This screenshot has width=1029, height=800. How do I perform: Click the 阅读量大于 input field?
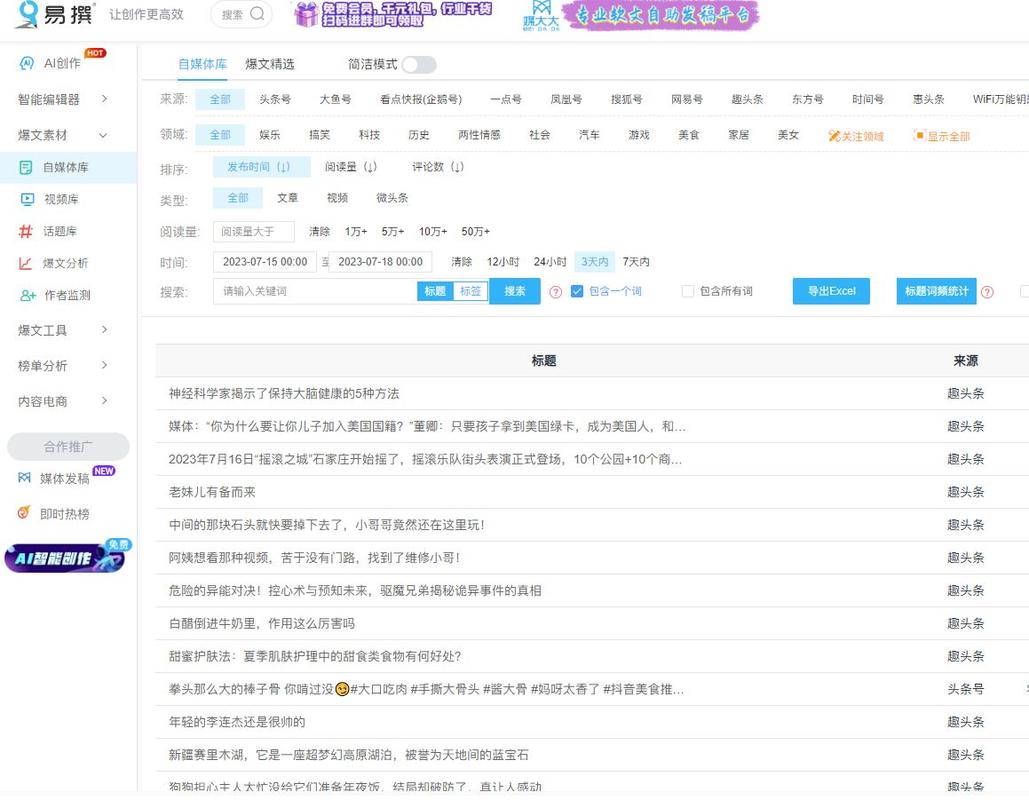[x=254, y=232]
